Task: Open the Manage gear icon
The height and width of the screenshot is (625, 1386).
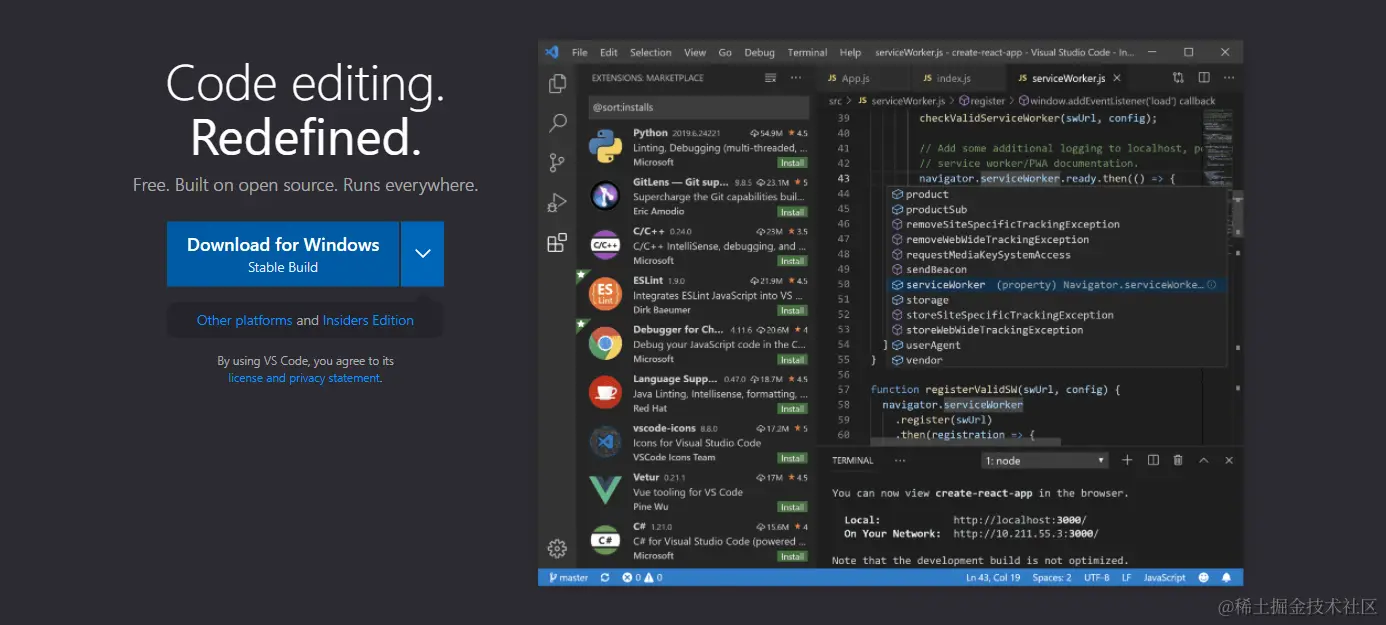Action: tap(557, 548)
